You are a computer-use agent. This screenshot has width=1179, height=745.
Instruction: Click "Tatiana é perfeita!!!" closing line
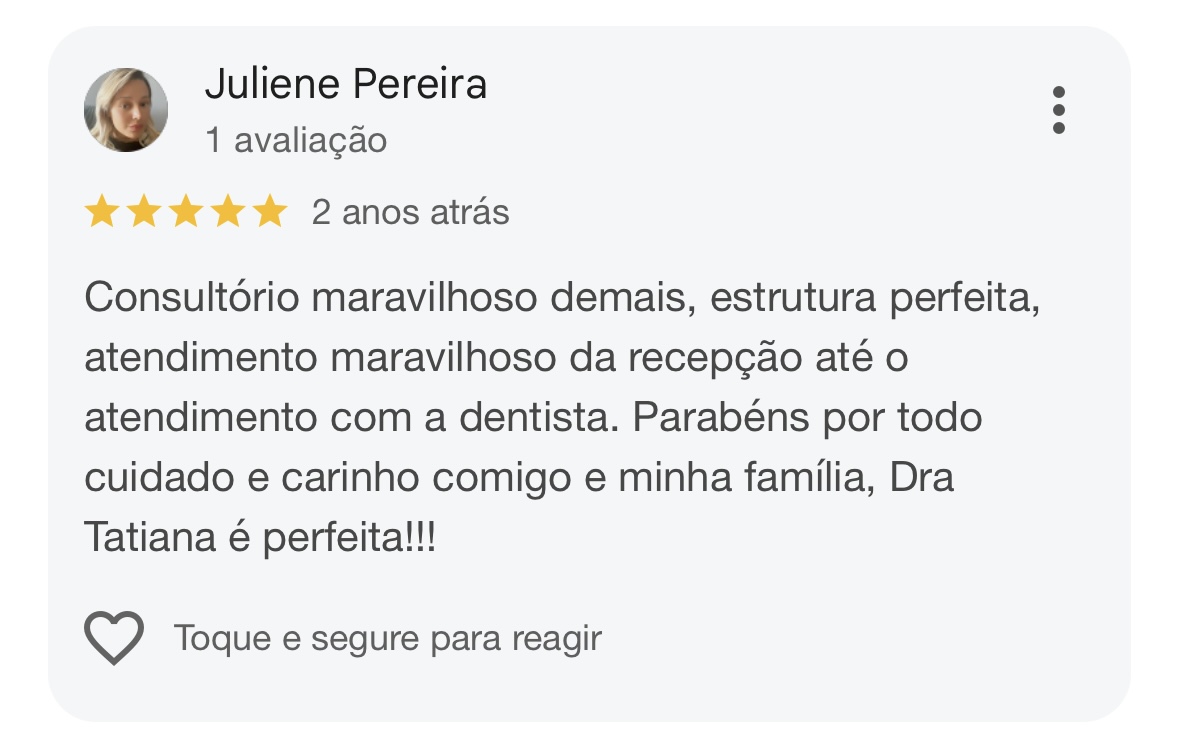(260, 539)
